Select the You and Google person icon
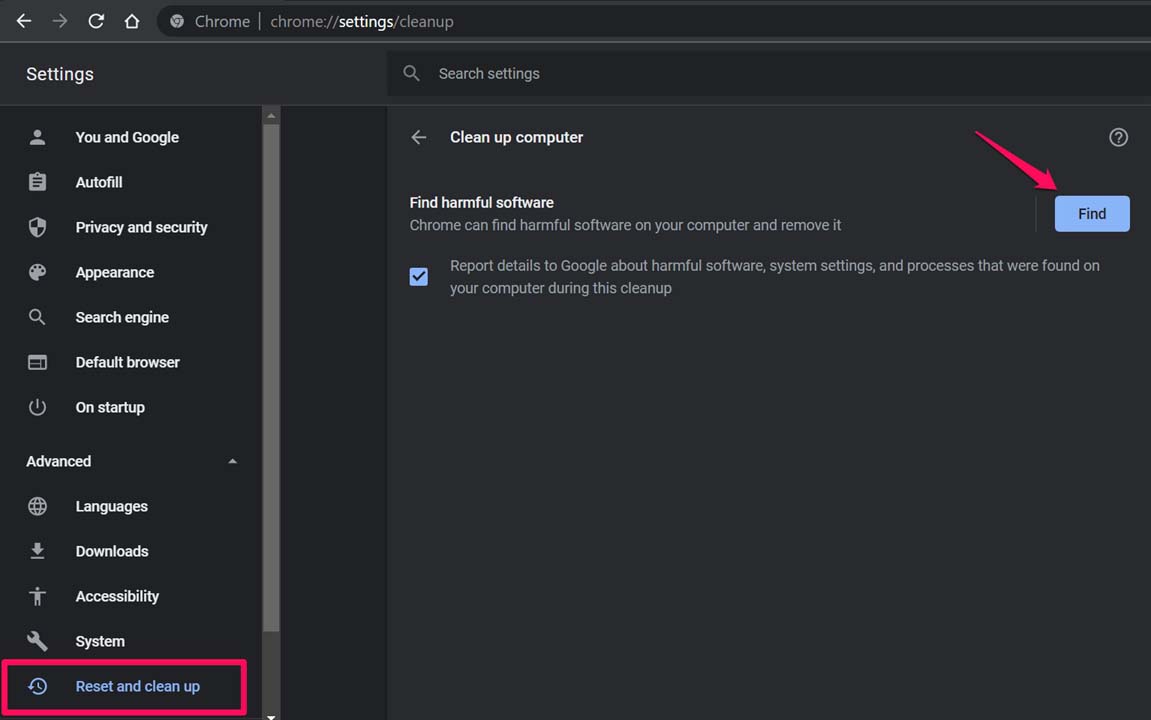This screenshot has height=720, width=1151. [37, 137]
